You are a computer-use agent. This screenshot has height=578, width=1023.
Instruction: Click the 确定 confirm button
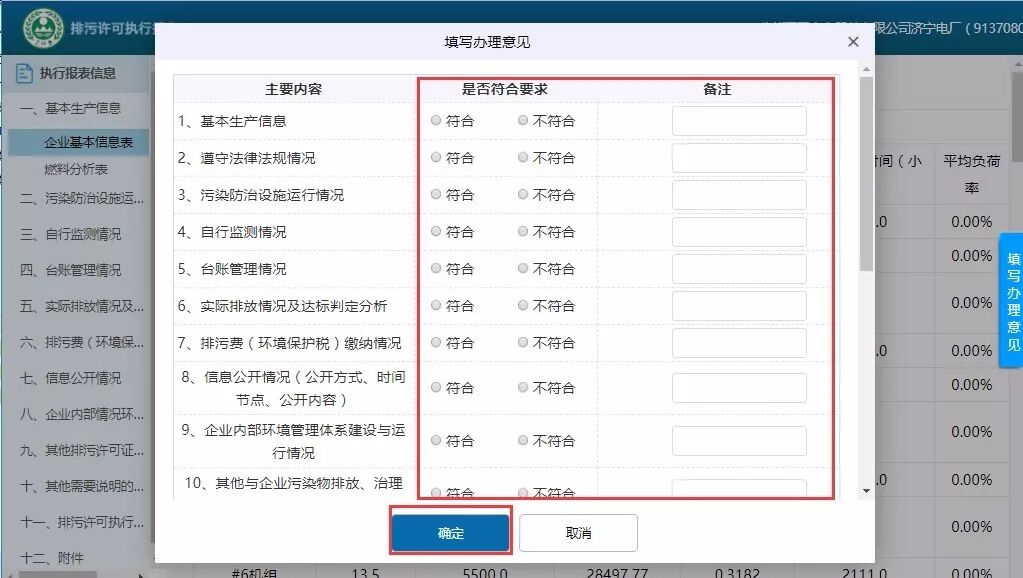point(450,533)
